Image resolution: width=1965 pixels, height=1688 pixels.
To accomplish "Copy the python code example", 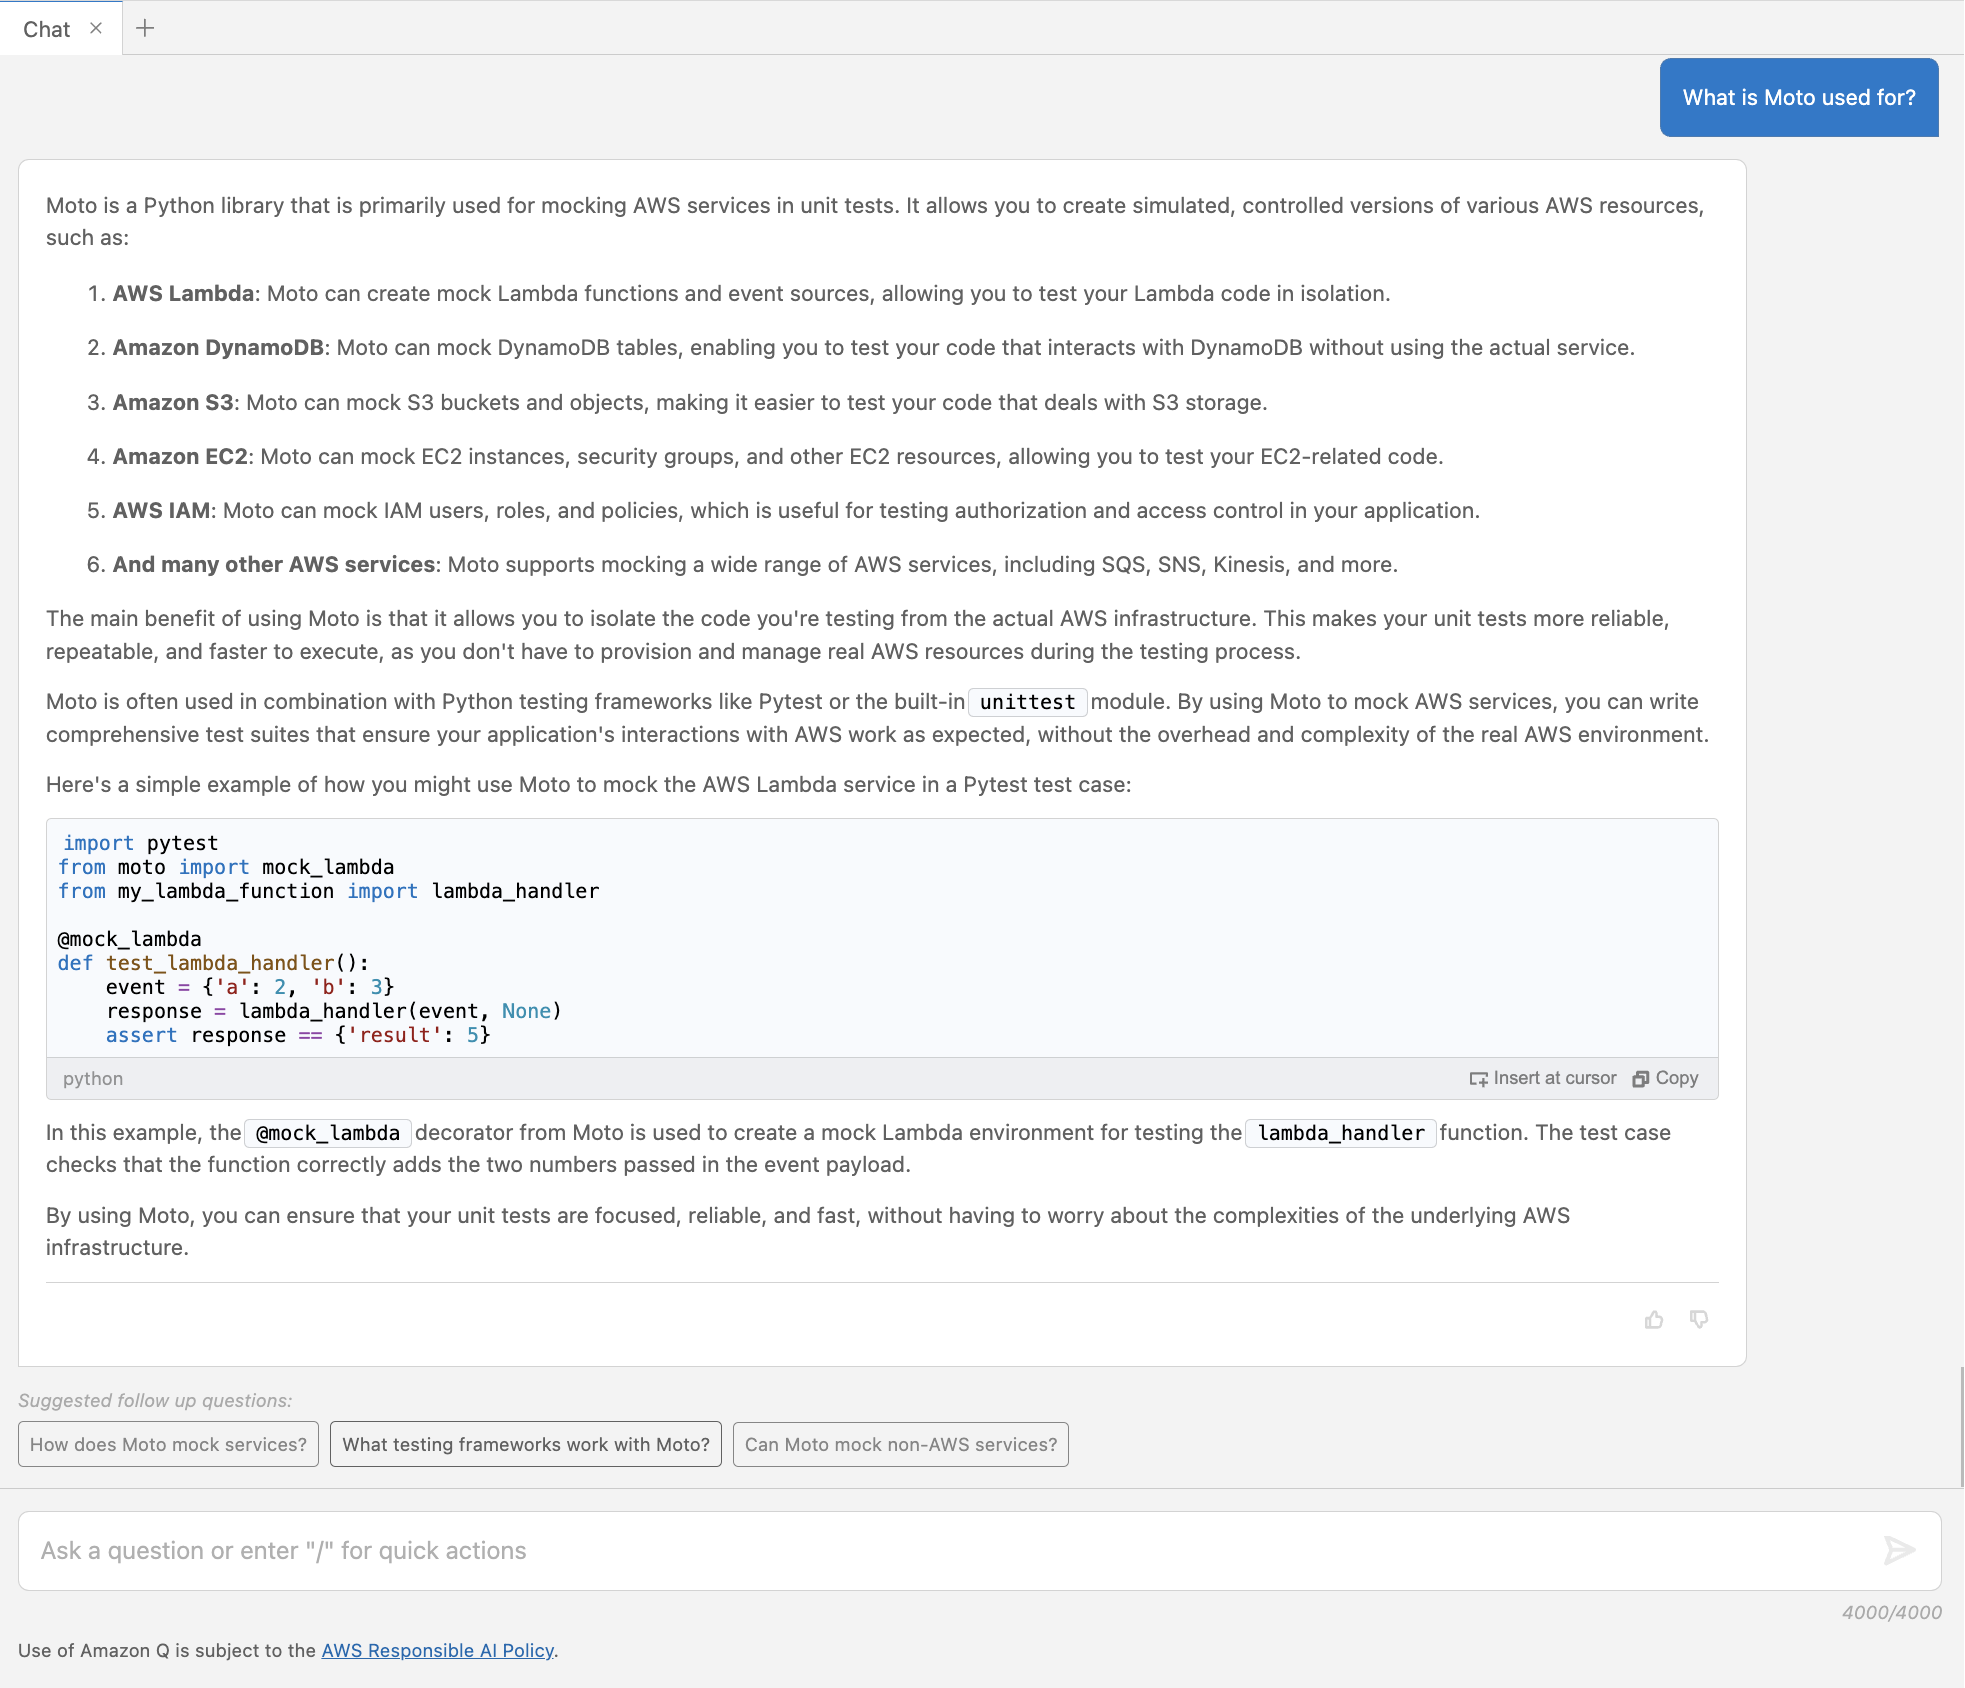I will coord(1664,1078).
